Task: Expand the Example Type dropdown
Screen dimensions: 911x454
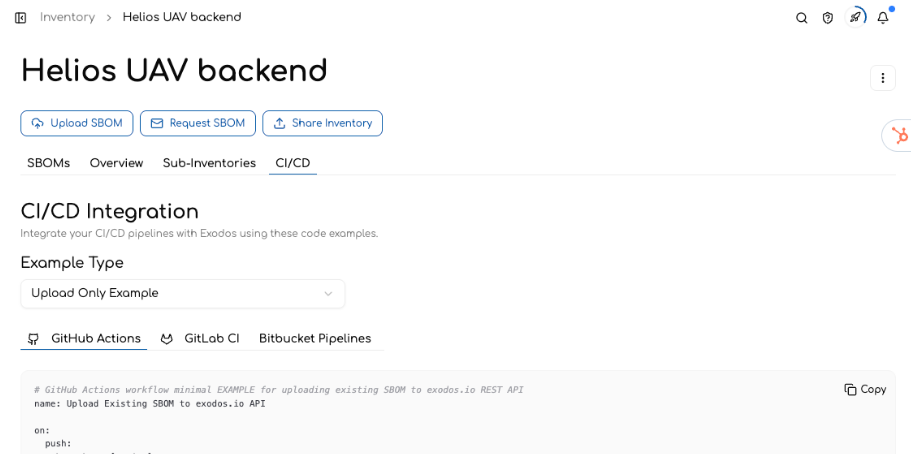Action: [182, 293]
